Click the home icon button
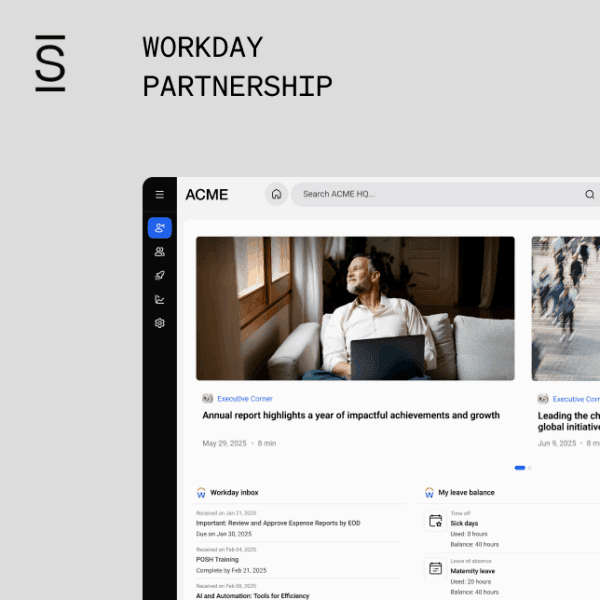Screen dimensions: 600x600 [x=277, y=194]
